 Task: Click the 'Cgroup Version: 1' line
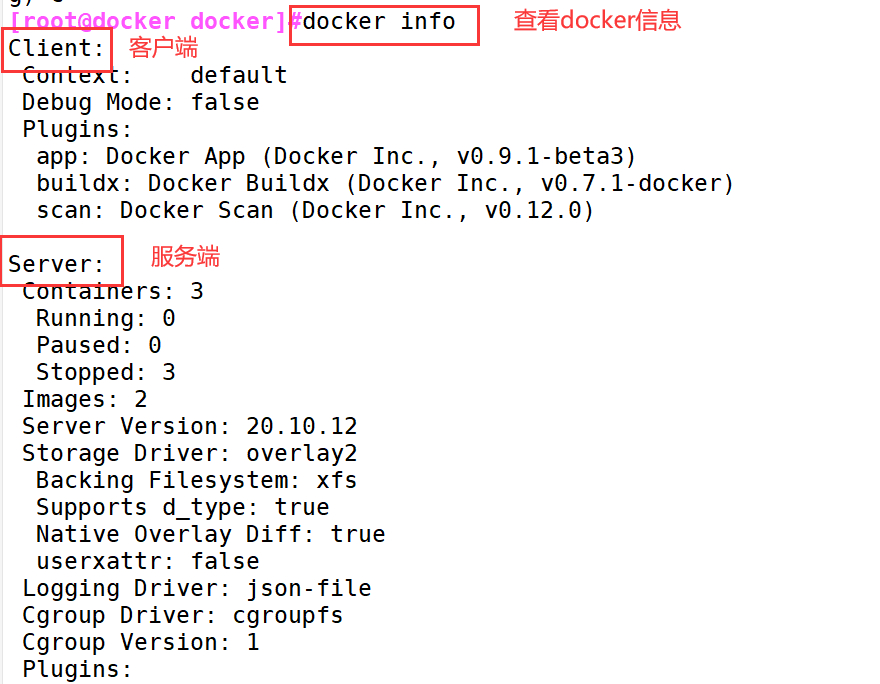pyautogui.click(x=141, y=642)
